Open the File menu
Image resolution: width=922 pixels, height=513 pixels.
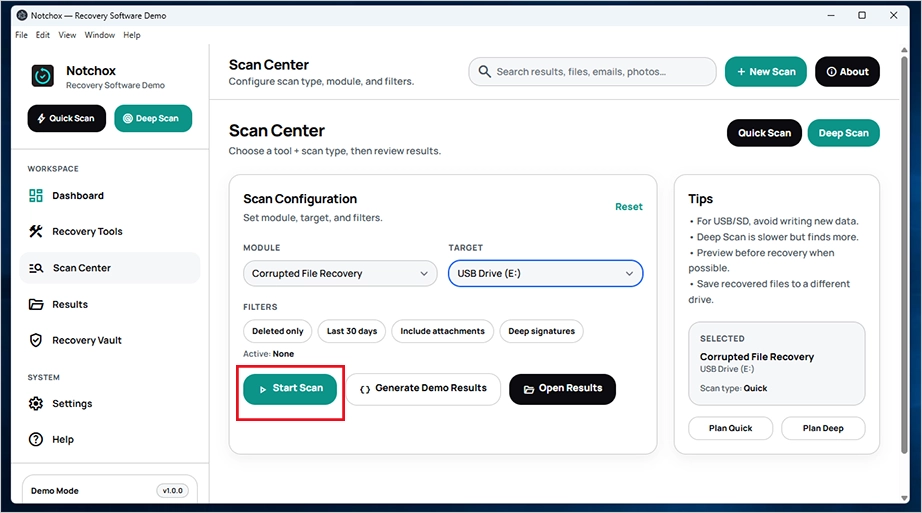(x=21, y=35)
